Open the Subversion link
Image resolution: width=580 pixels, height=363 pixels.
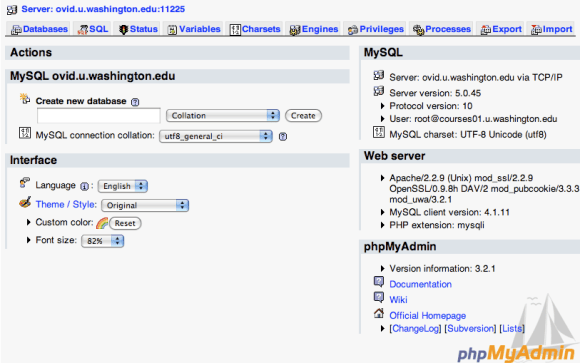click(471, 329)
